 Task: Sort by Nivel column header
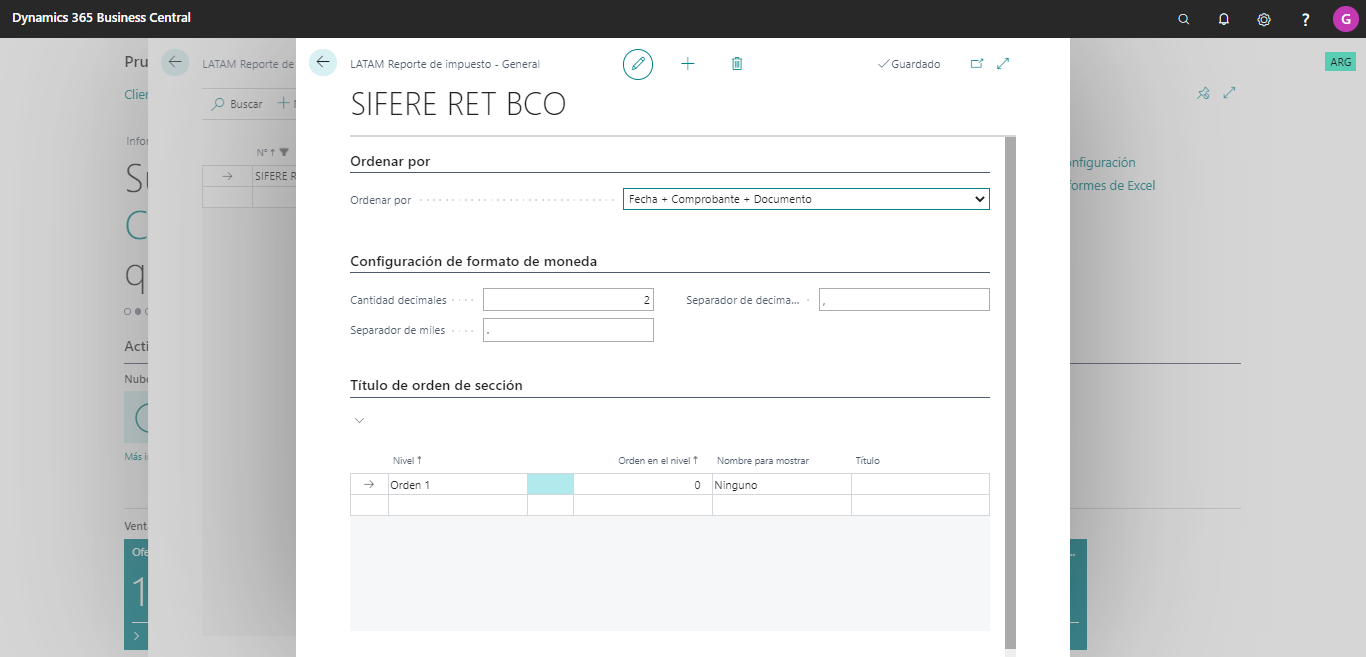(407, 461)
